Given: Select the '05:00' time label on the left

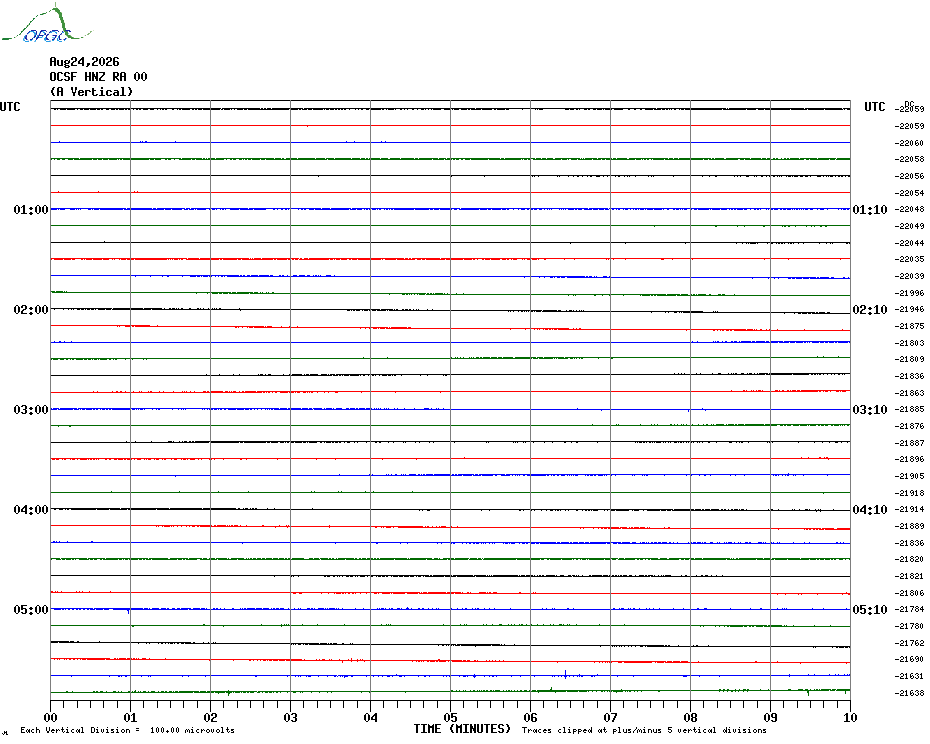Looking at the screenshot, I should click(x=31, y=610).
